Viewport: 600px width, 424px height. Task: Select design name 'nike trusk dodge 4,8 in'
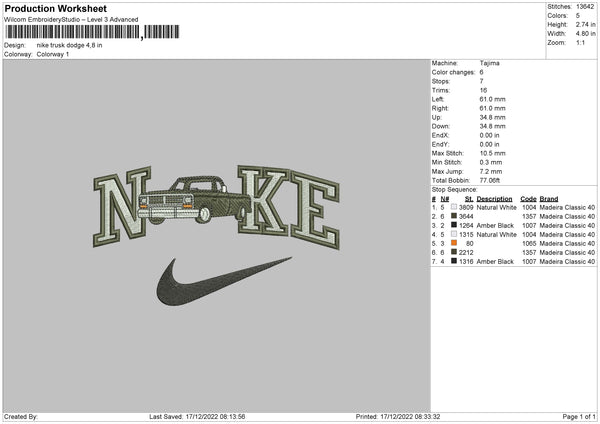coord(69,45)
